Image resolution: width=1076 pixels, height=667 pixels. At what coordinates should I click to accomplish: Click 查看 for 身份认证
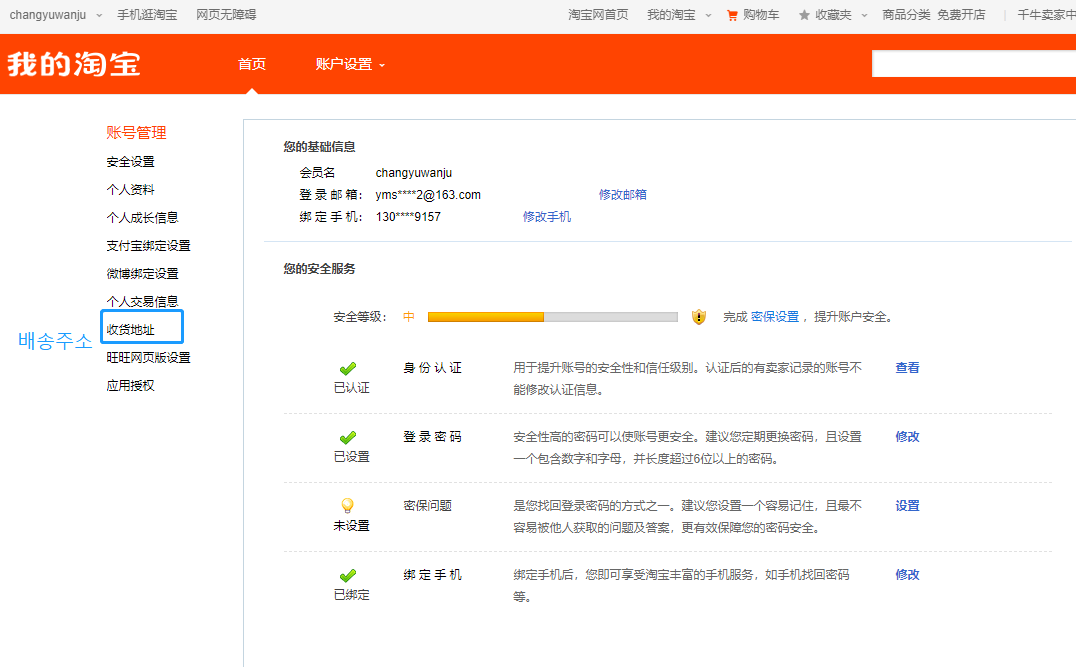pos(907,368)
